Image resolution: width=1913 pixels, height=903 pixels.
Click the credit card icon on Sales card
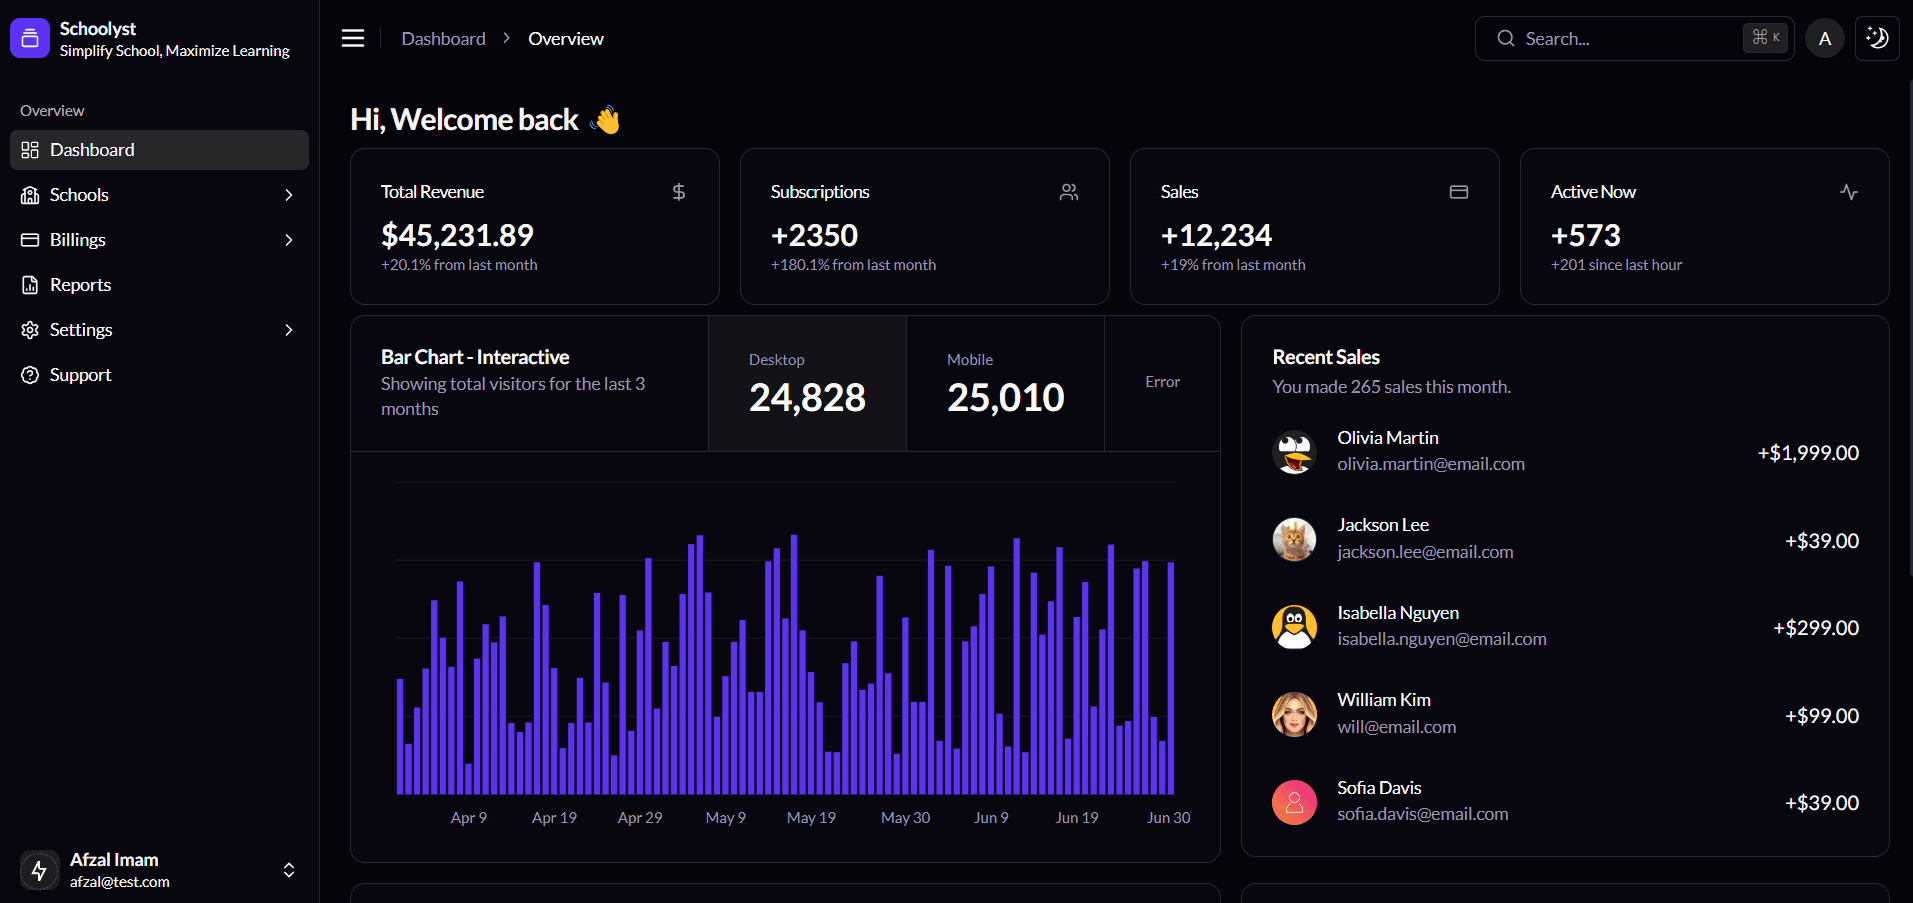[x=1458, y=191]
